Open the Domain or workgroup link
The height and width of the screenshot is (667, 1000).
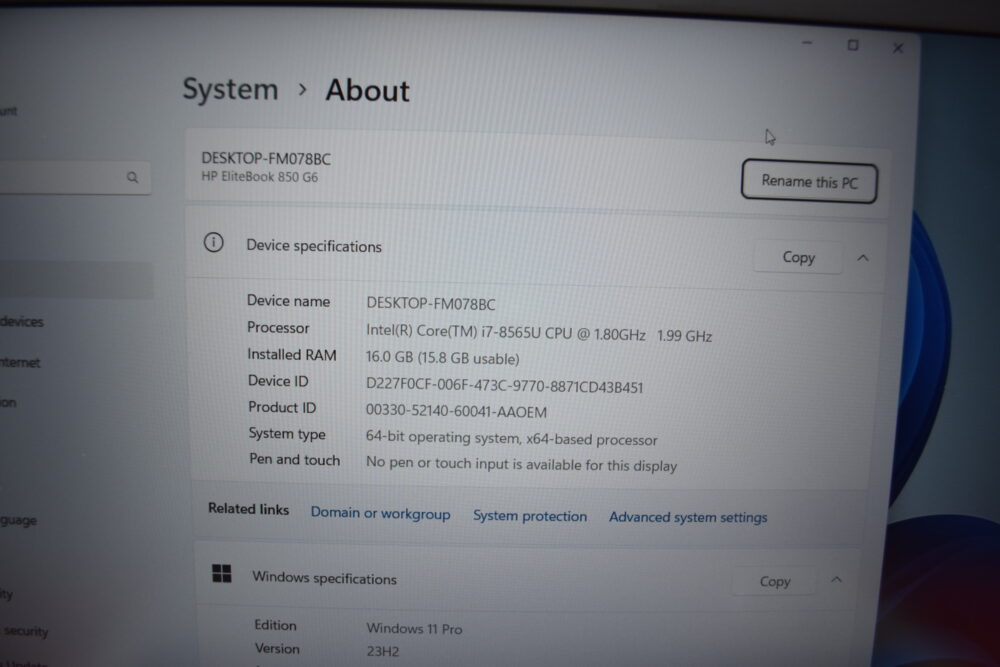click(x=380, y=513)
